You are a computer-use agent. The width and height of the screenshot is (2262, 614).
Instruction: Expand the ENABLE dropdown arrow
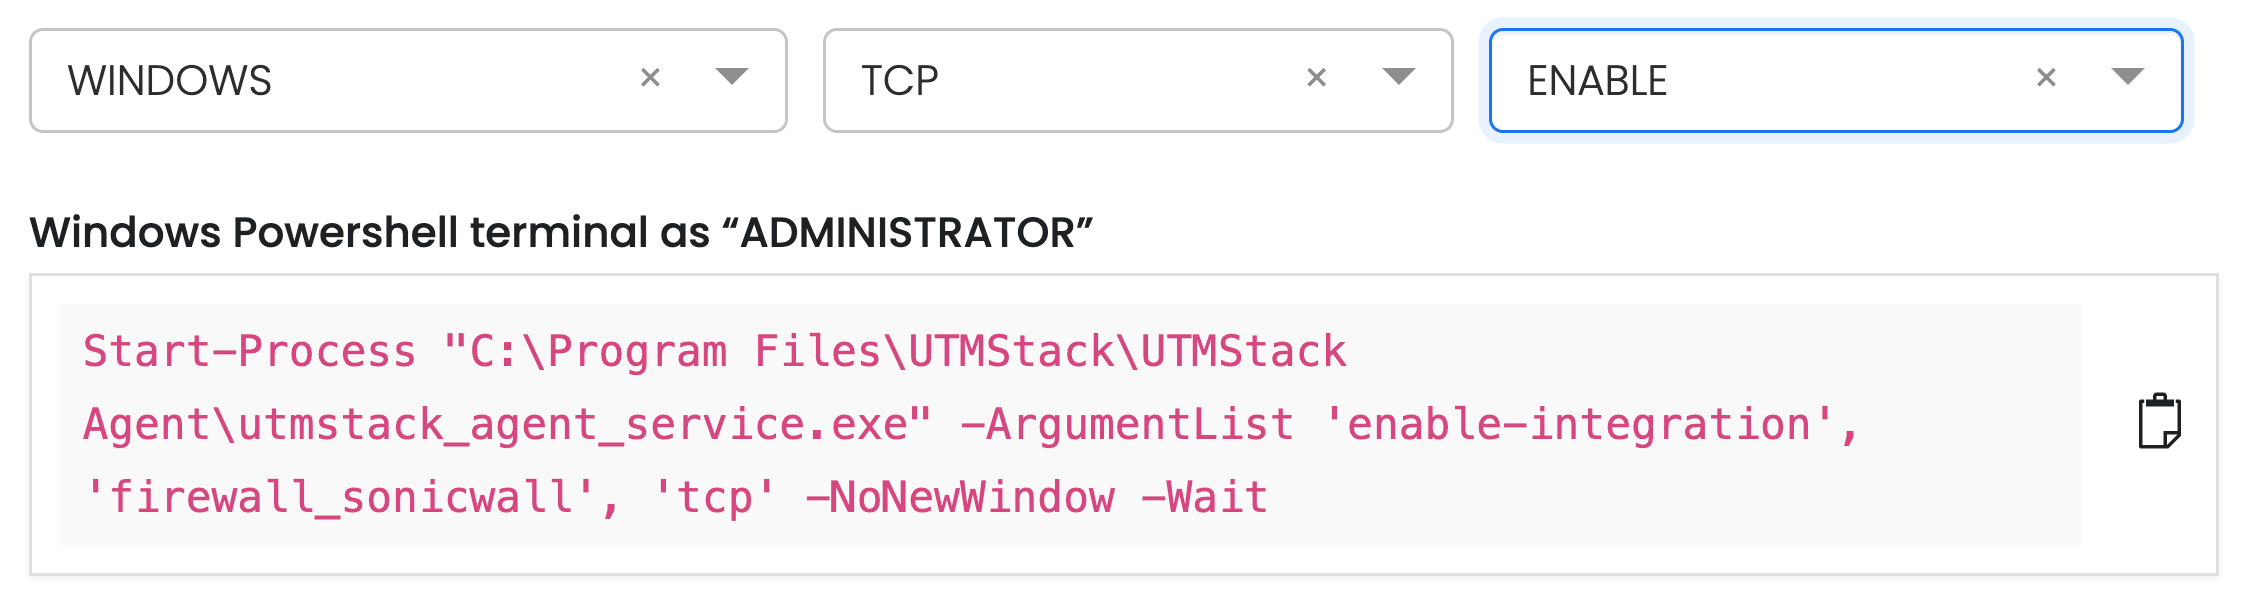click(2127, 77)
